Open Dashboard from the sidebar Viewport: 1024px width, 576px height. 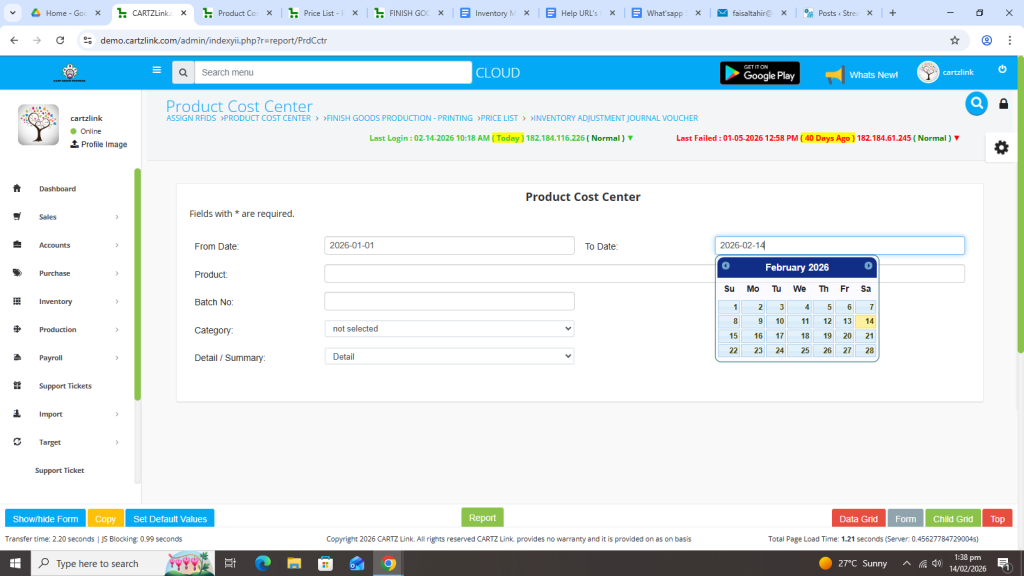coord(57,189)
